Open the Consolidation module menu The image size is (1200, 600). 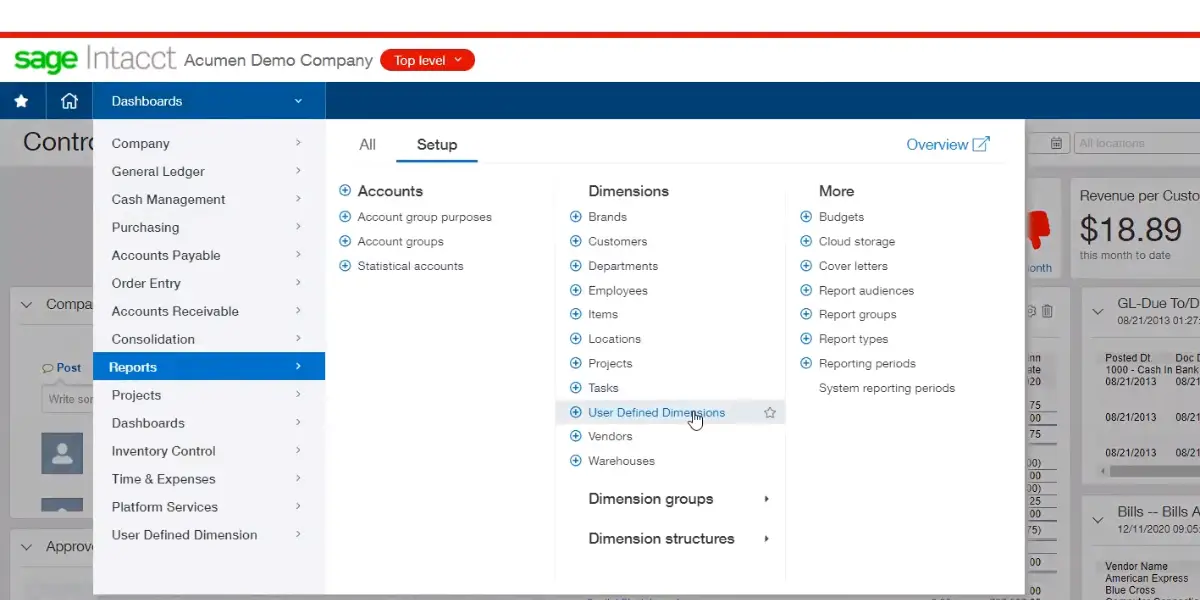tap(209, 339)
